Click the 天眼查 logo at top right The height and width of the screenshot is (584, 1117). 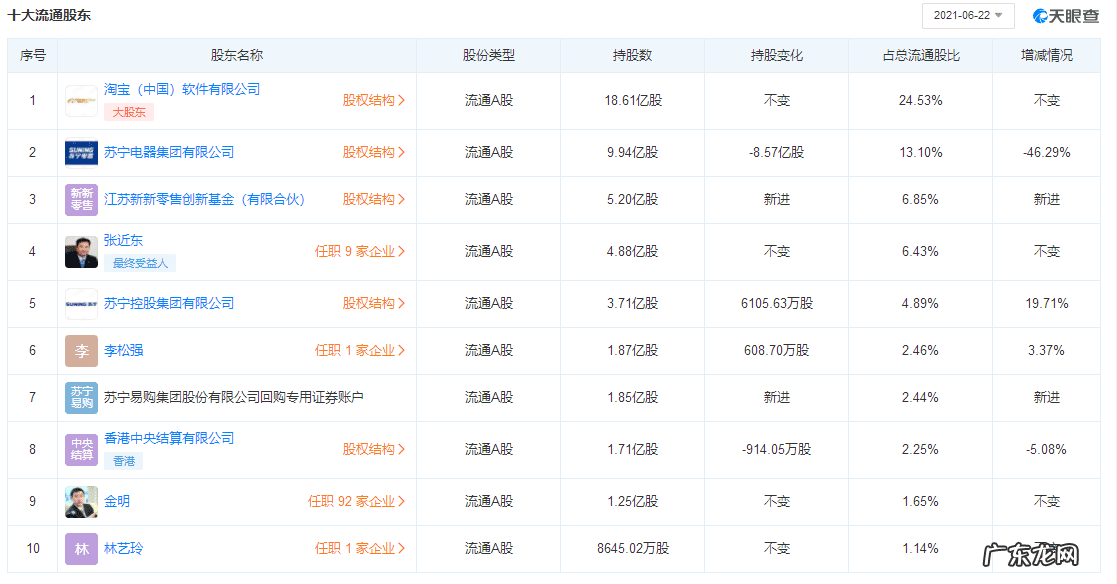point(1068,16)
